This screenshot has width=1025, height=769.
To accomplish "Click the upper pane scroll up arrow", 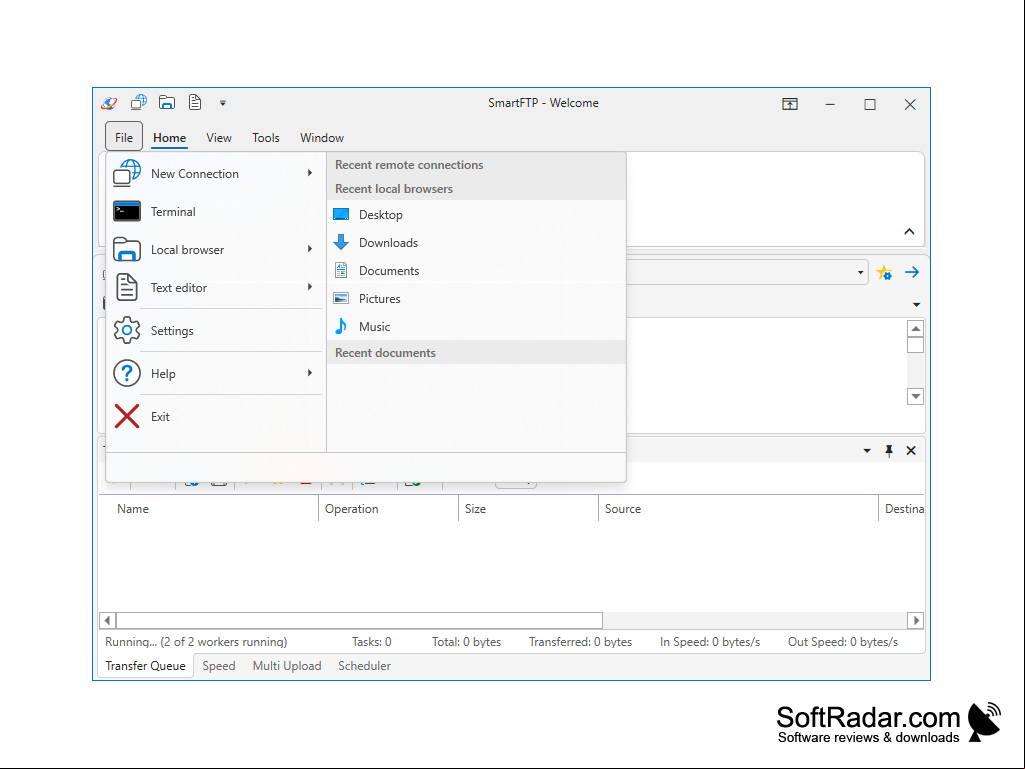I will point(915,329).
